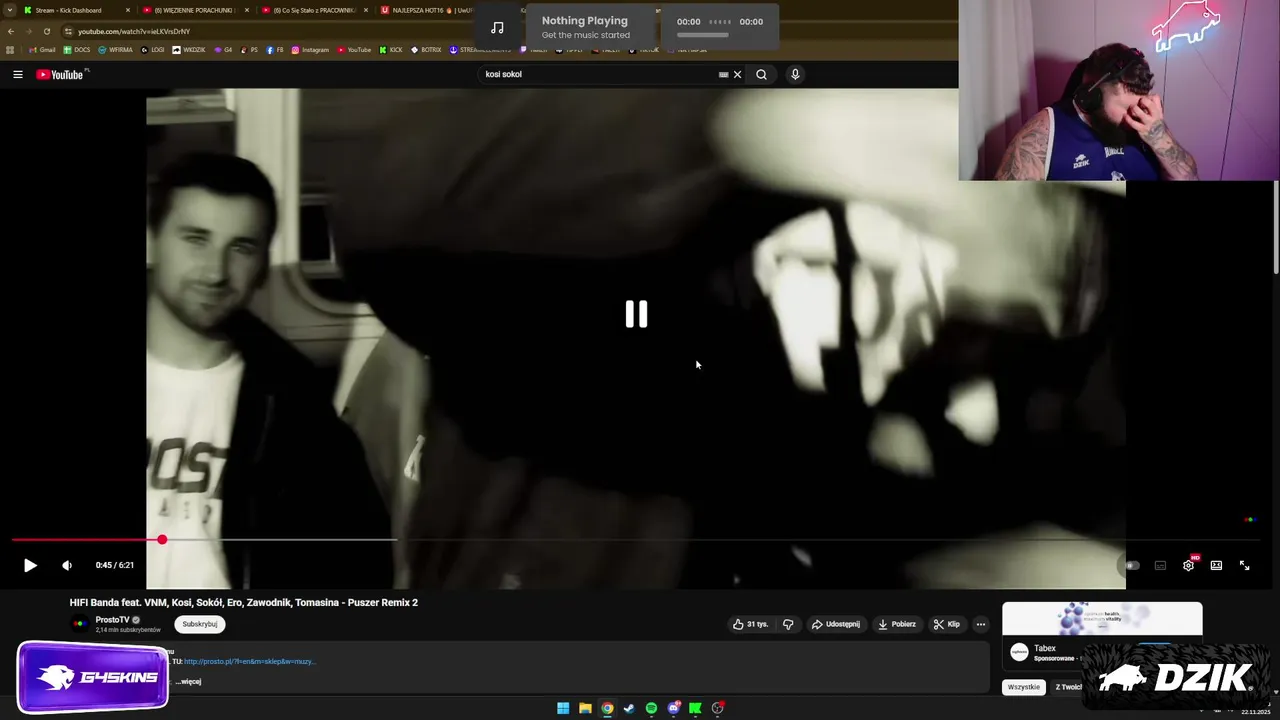The height and width of the screenshot is (720, 1280).
Task: Run the YouTube search magnifier button
Action: point(761,74)
